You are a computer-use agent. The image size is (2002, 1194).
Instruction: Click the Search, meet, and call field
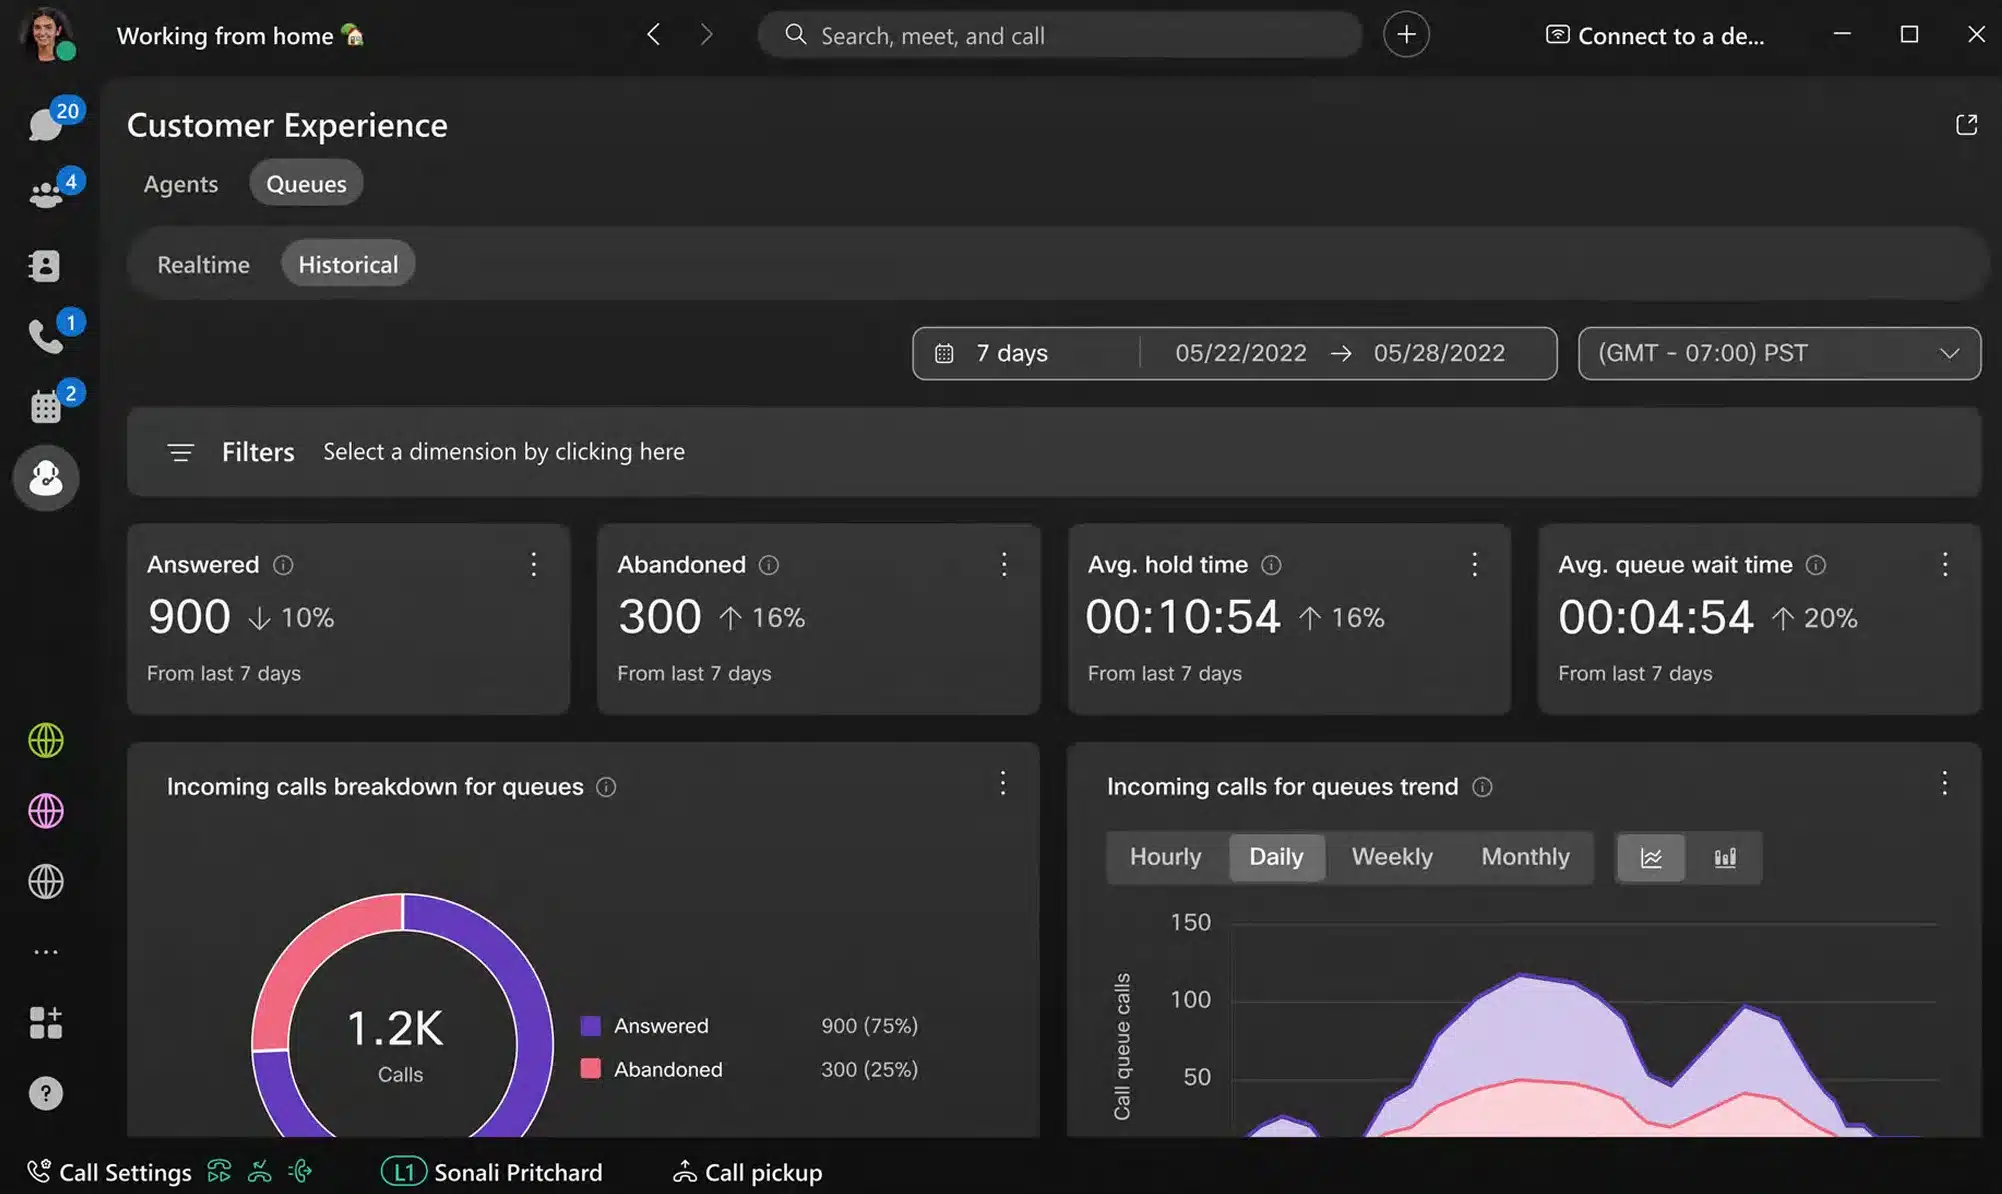(x=1058, y=35)
